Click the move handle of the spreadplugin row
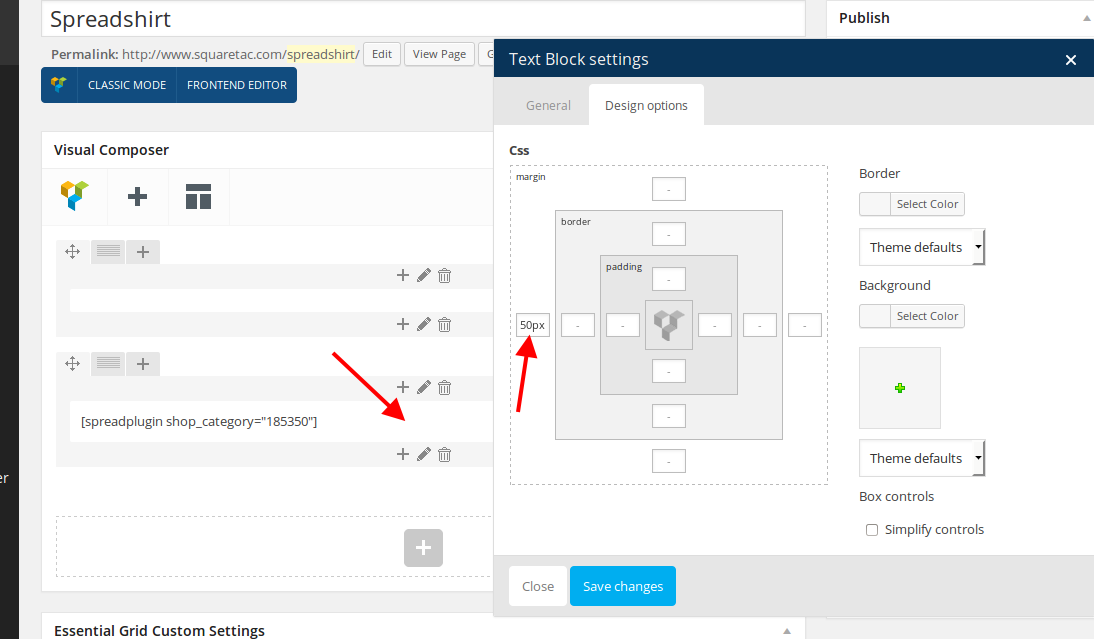The image size is (1094, 639). click(x=73, y=363)
